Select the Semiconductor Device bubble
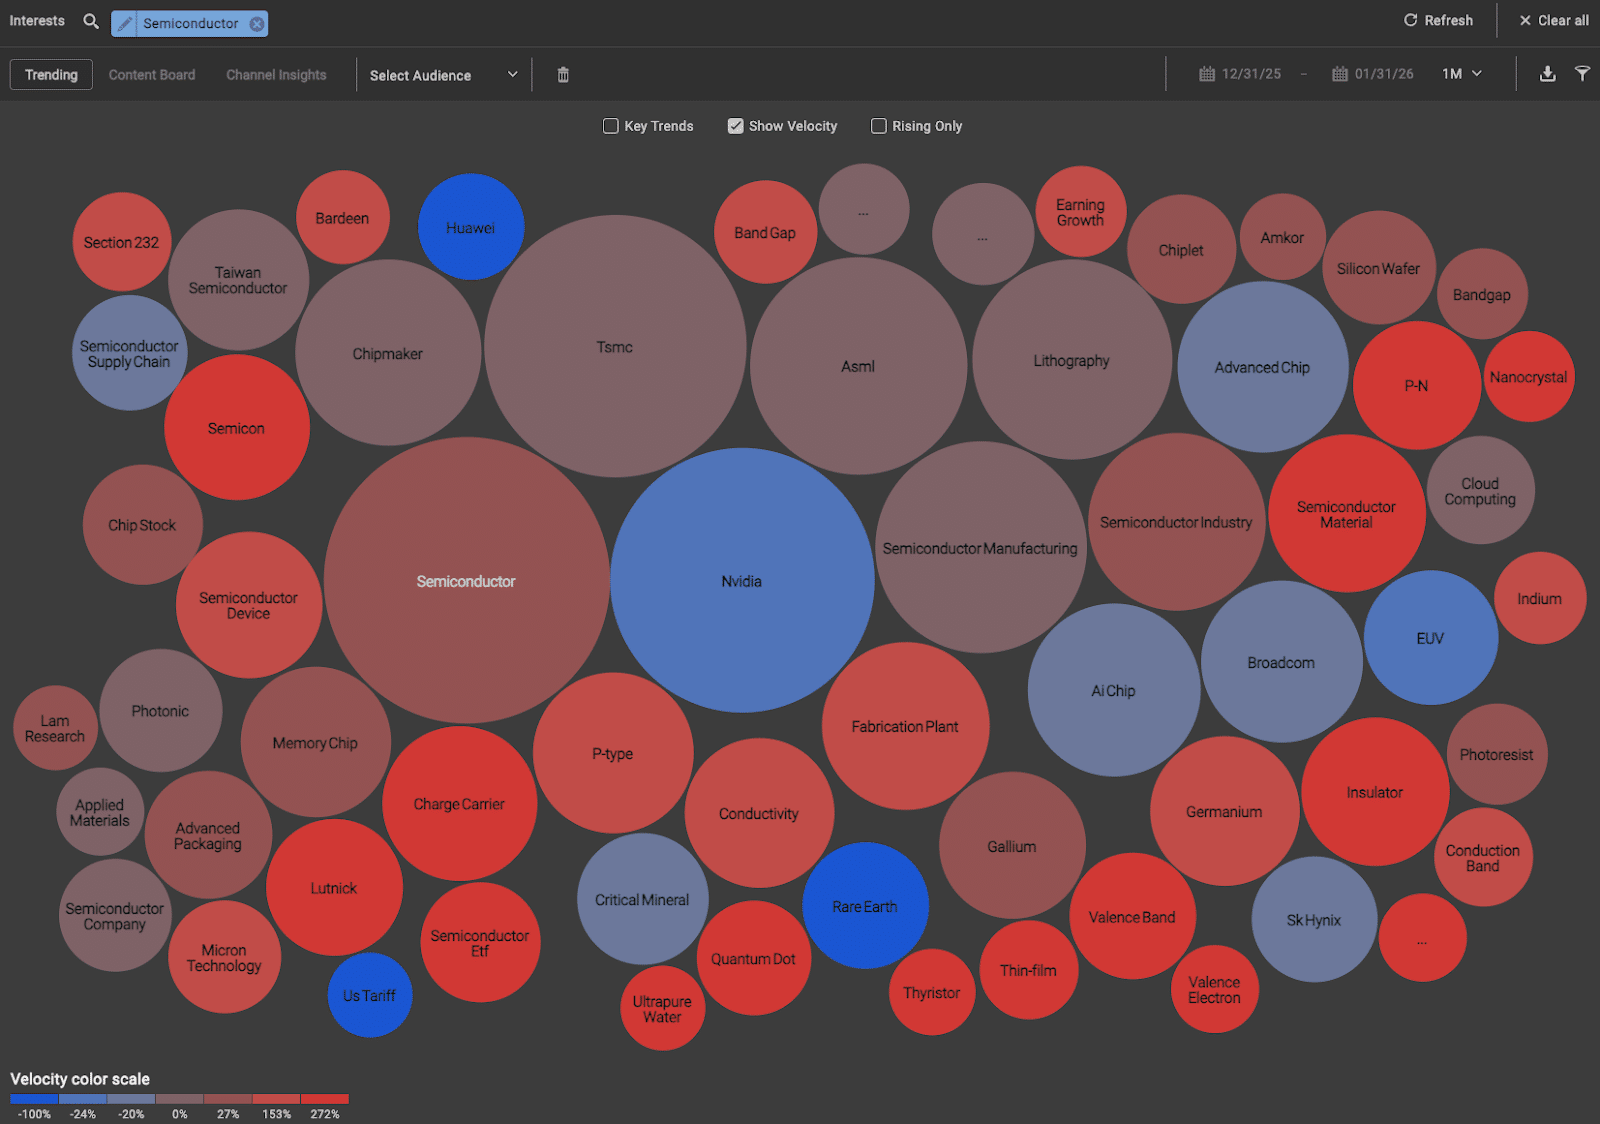Image resolution: width=1600 pixels, height=1124 pixels. (249, 605)
